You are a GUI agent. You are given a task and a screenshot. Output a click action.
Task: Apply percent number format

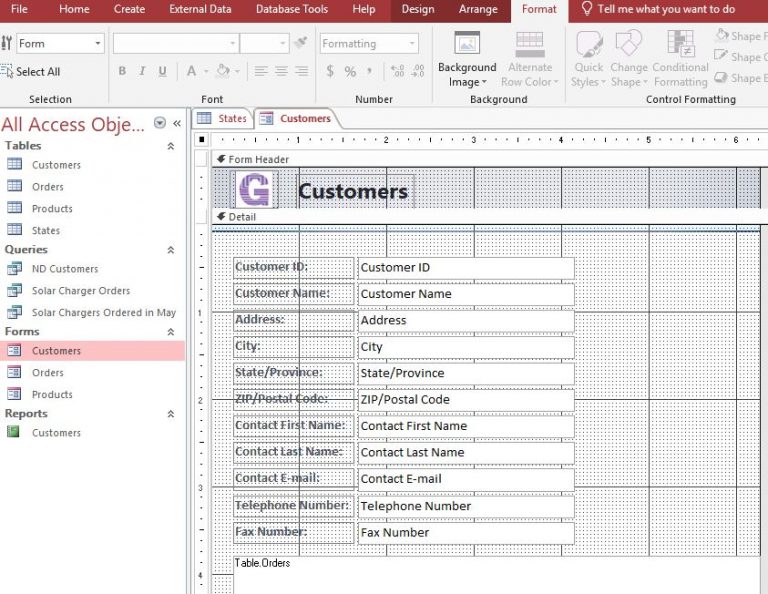[350, 71]
